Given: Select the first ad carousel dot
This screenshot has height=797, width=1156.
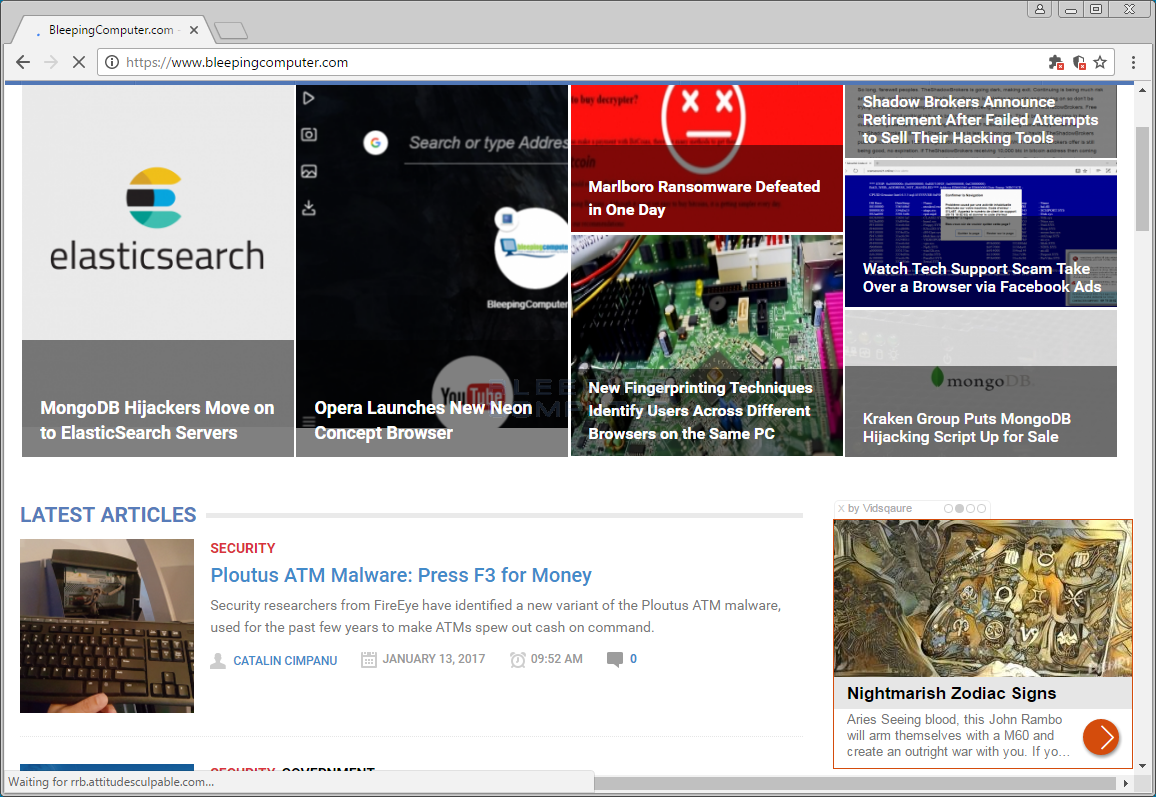Looking at the screenshot, I should [949, 508].
